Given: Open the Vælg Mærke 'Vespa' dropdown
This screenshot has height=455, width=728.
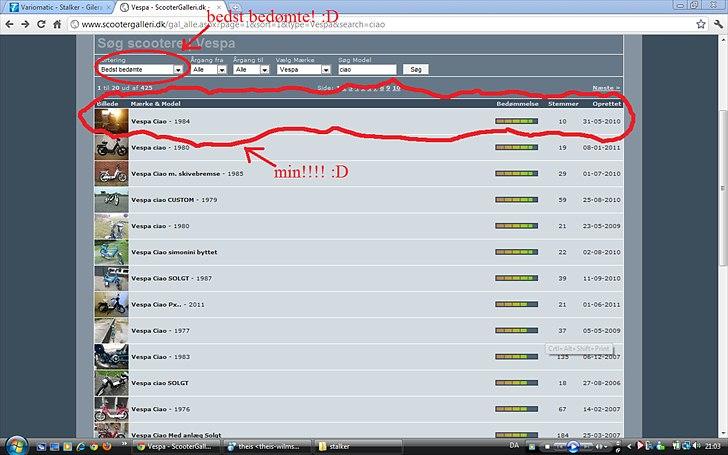Looking at the screenshot, I should (303, 70).
